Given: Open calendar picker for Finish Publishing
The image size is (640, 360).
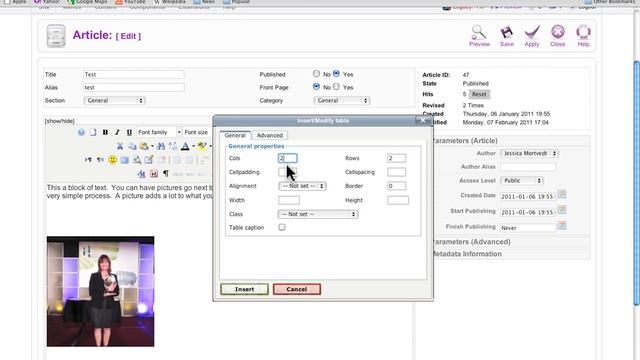Looking at the screenshot, I should click(562, 226).
